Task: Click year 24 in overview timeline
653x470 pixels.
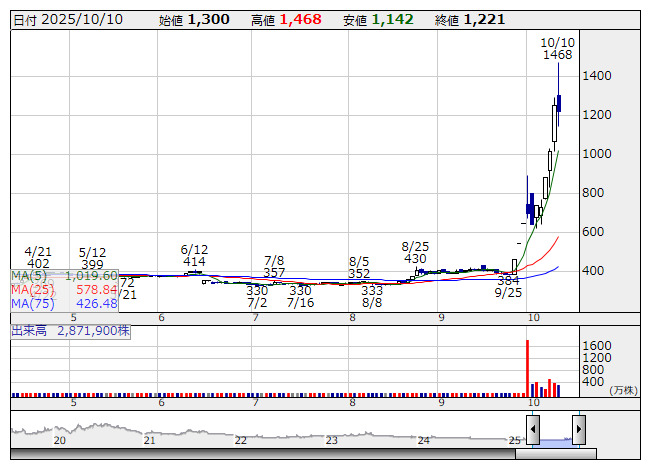Action: click(423, 440)
